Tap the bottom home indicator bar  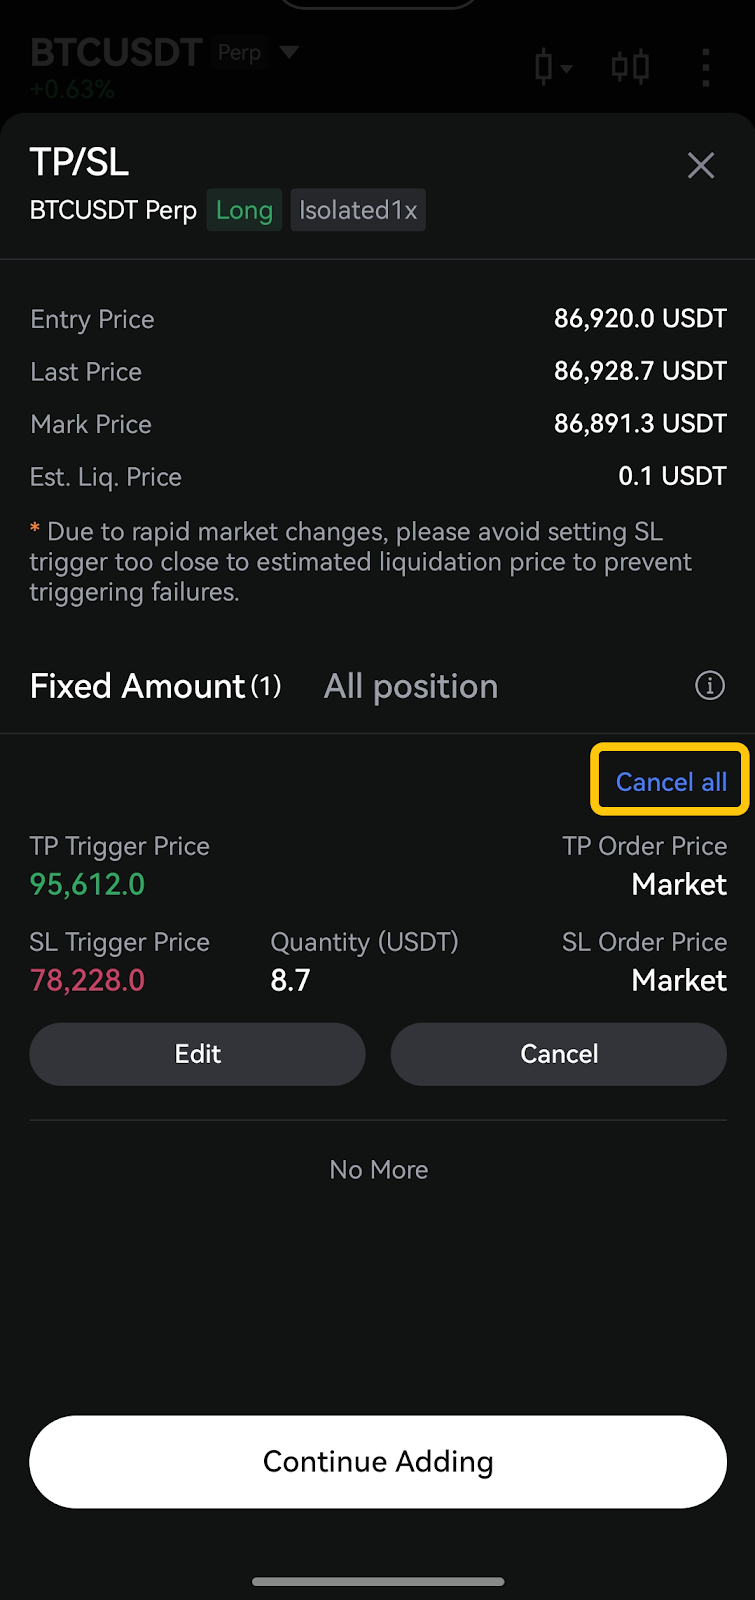pos(378,1581)
